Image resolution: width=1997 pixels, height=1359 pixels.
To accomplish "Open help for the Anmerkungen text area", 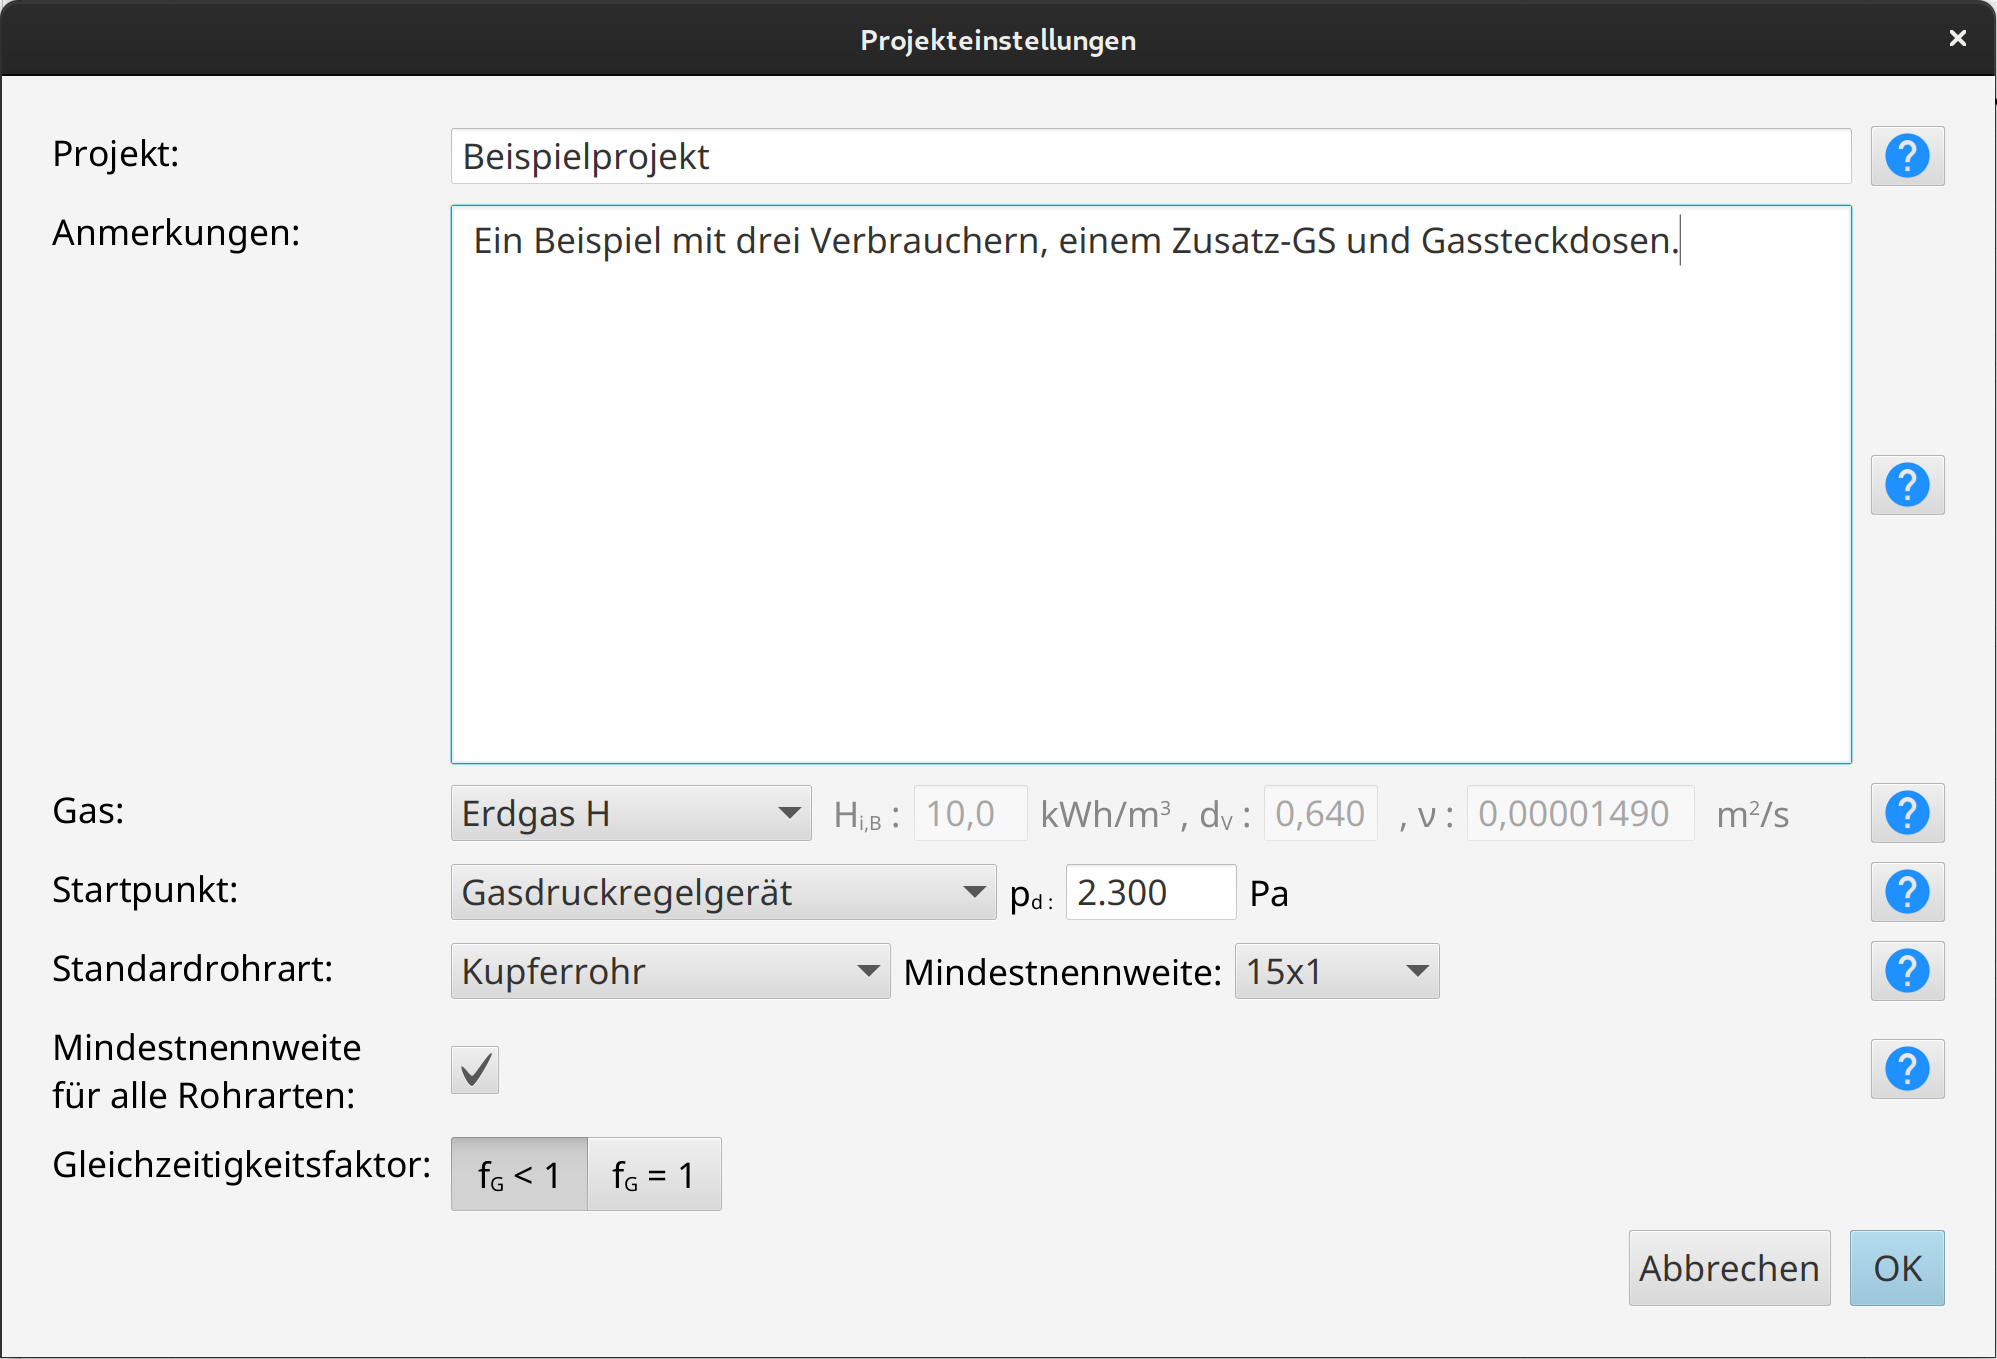I will tap(1906, 485).
